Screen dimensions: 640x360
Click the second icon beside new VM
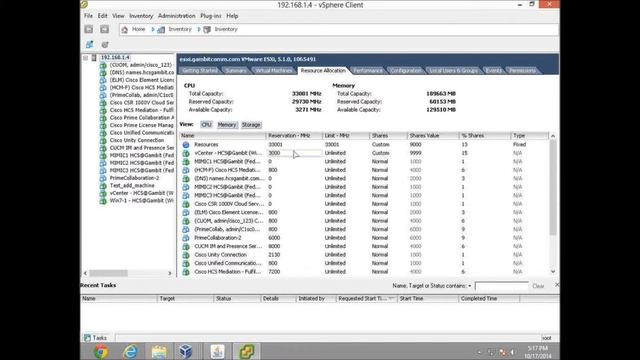tap(105, 44)
